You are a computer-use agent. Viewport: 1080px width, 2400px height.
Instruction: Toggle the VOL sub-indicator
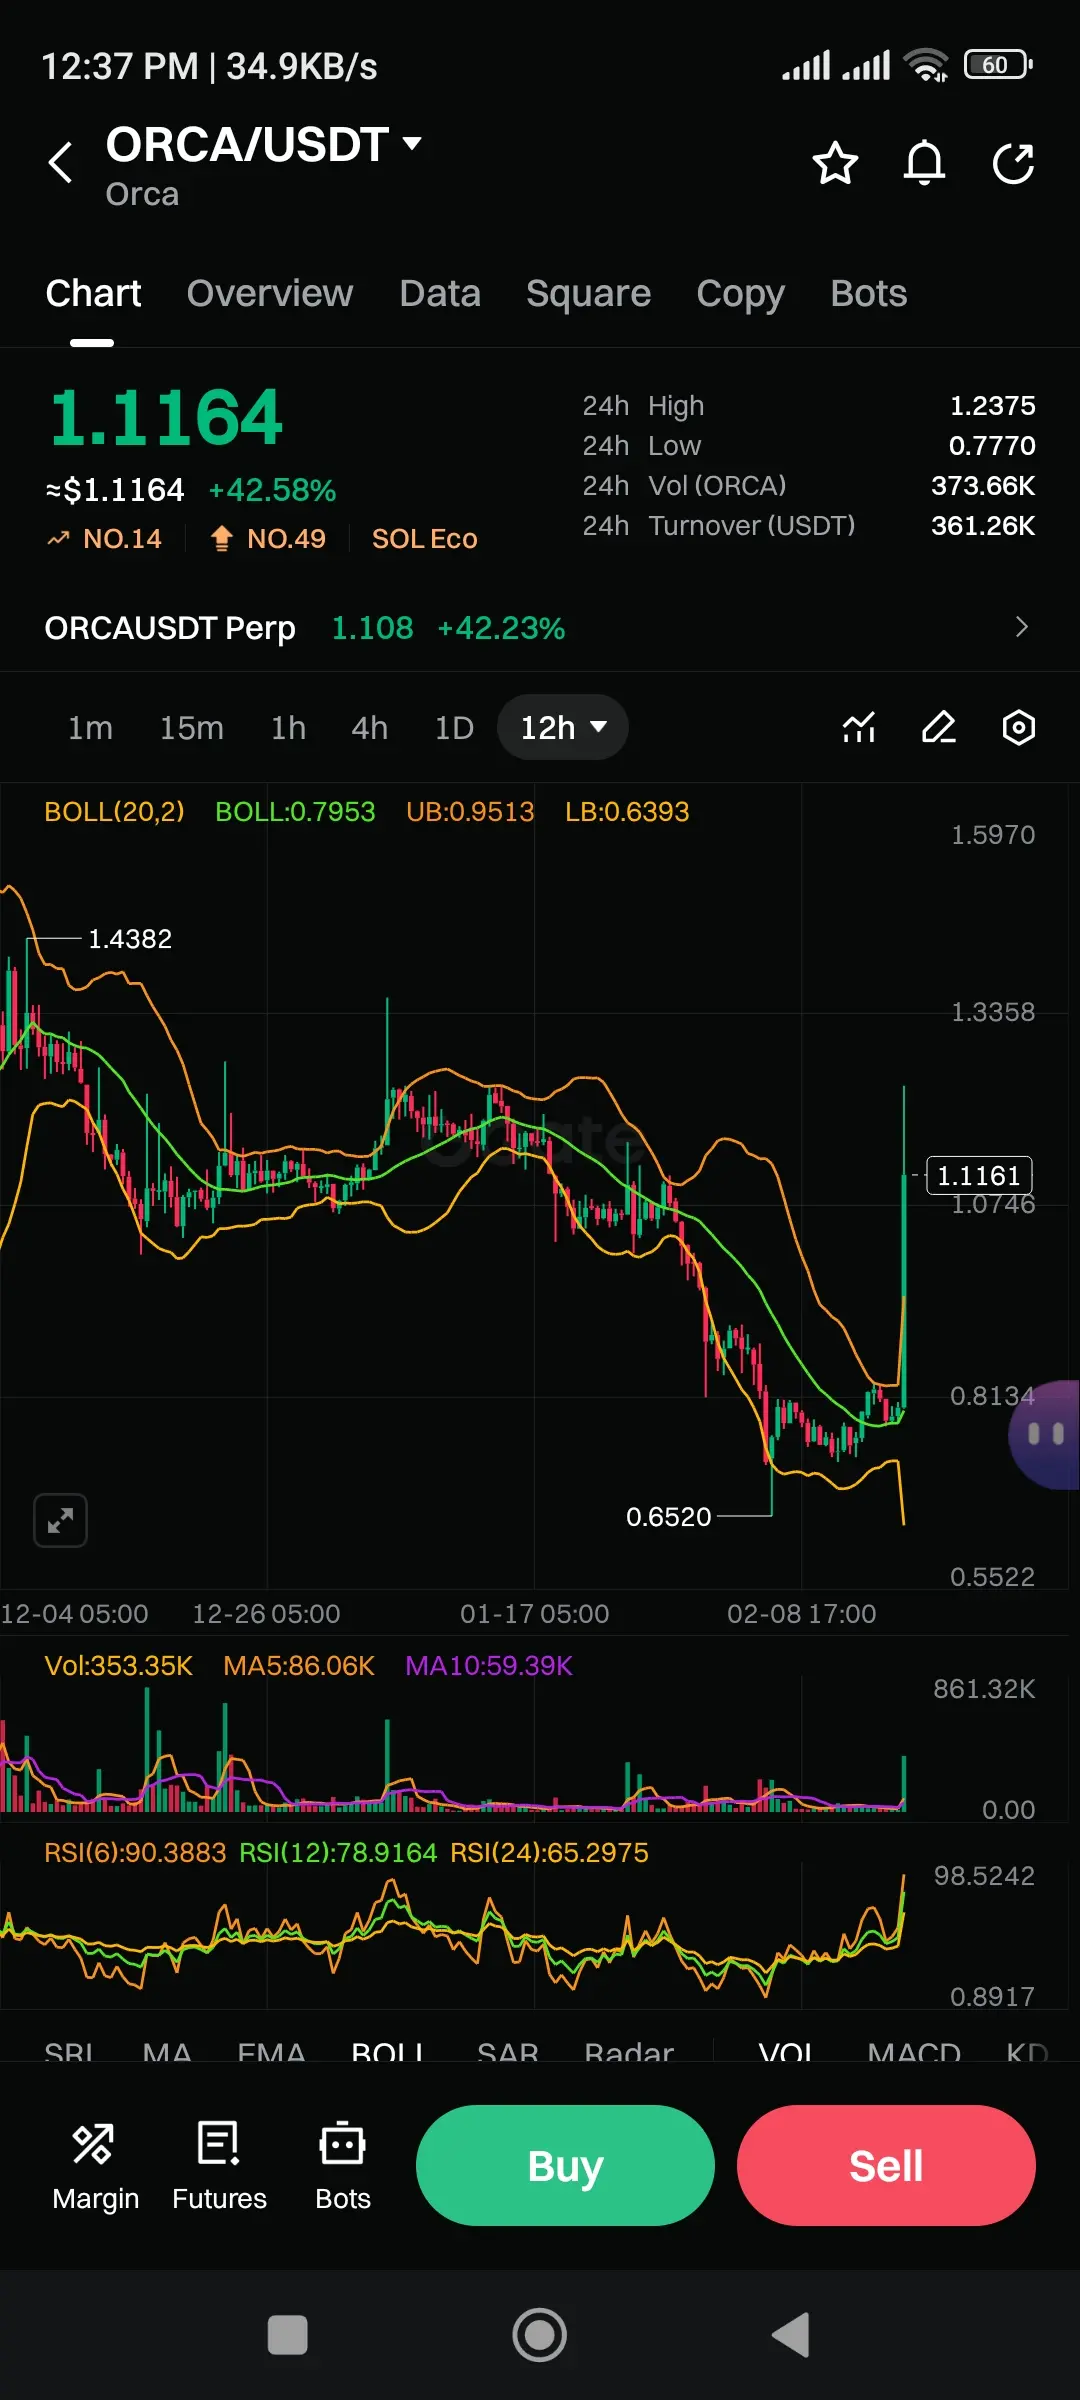786,2051
